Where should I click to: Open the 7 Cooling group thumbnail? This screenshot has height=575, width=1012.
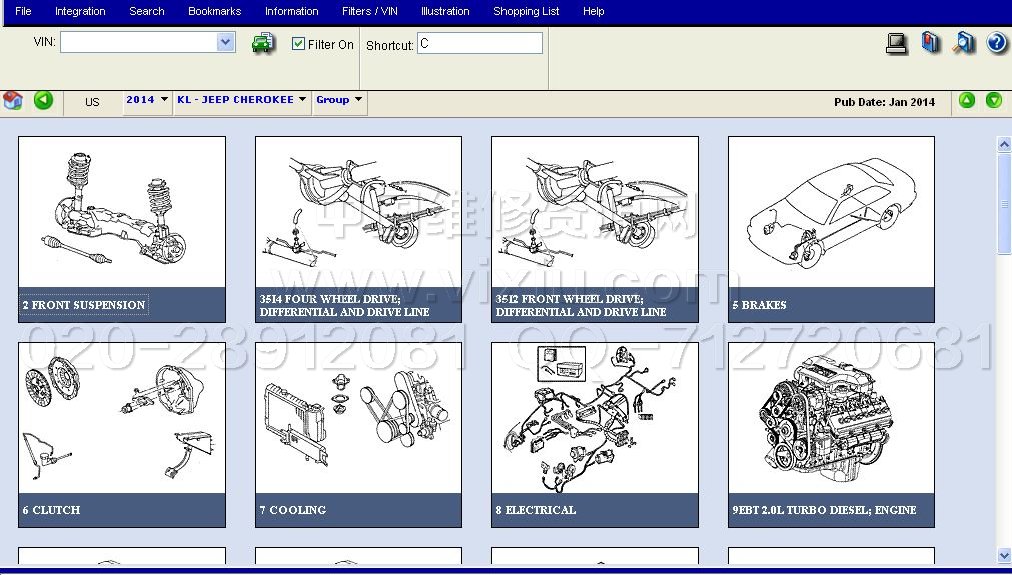[x=358, y=434]
